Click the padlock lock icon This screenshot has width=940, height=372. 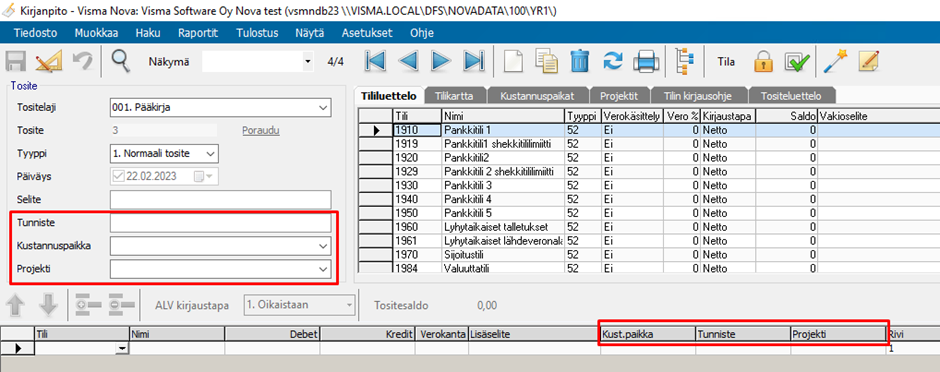click(763, 61)
